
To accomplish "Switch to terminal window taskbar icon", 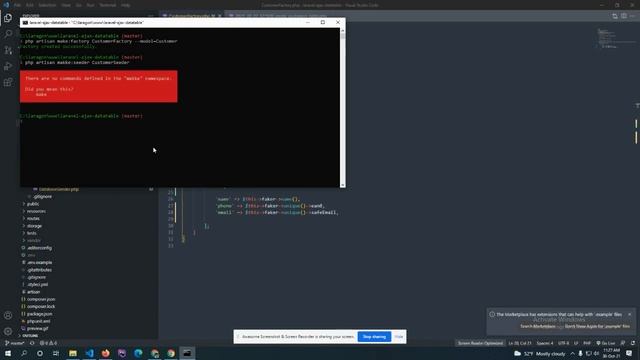I will [187, 353].
